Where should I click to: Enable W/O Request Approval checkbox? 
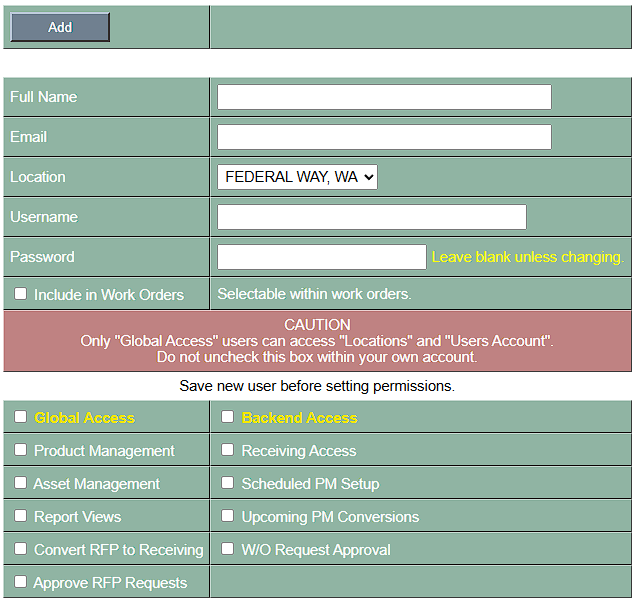228,549
